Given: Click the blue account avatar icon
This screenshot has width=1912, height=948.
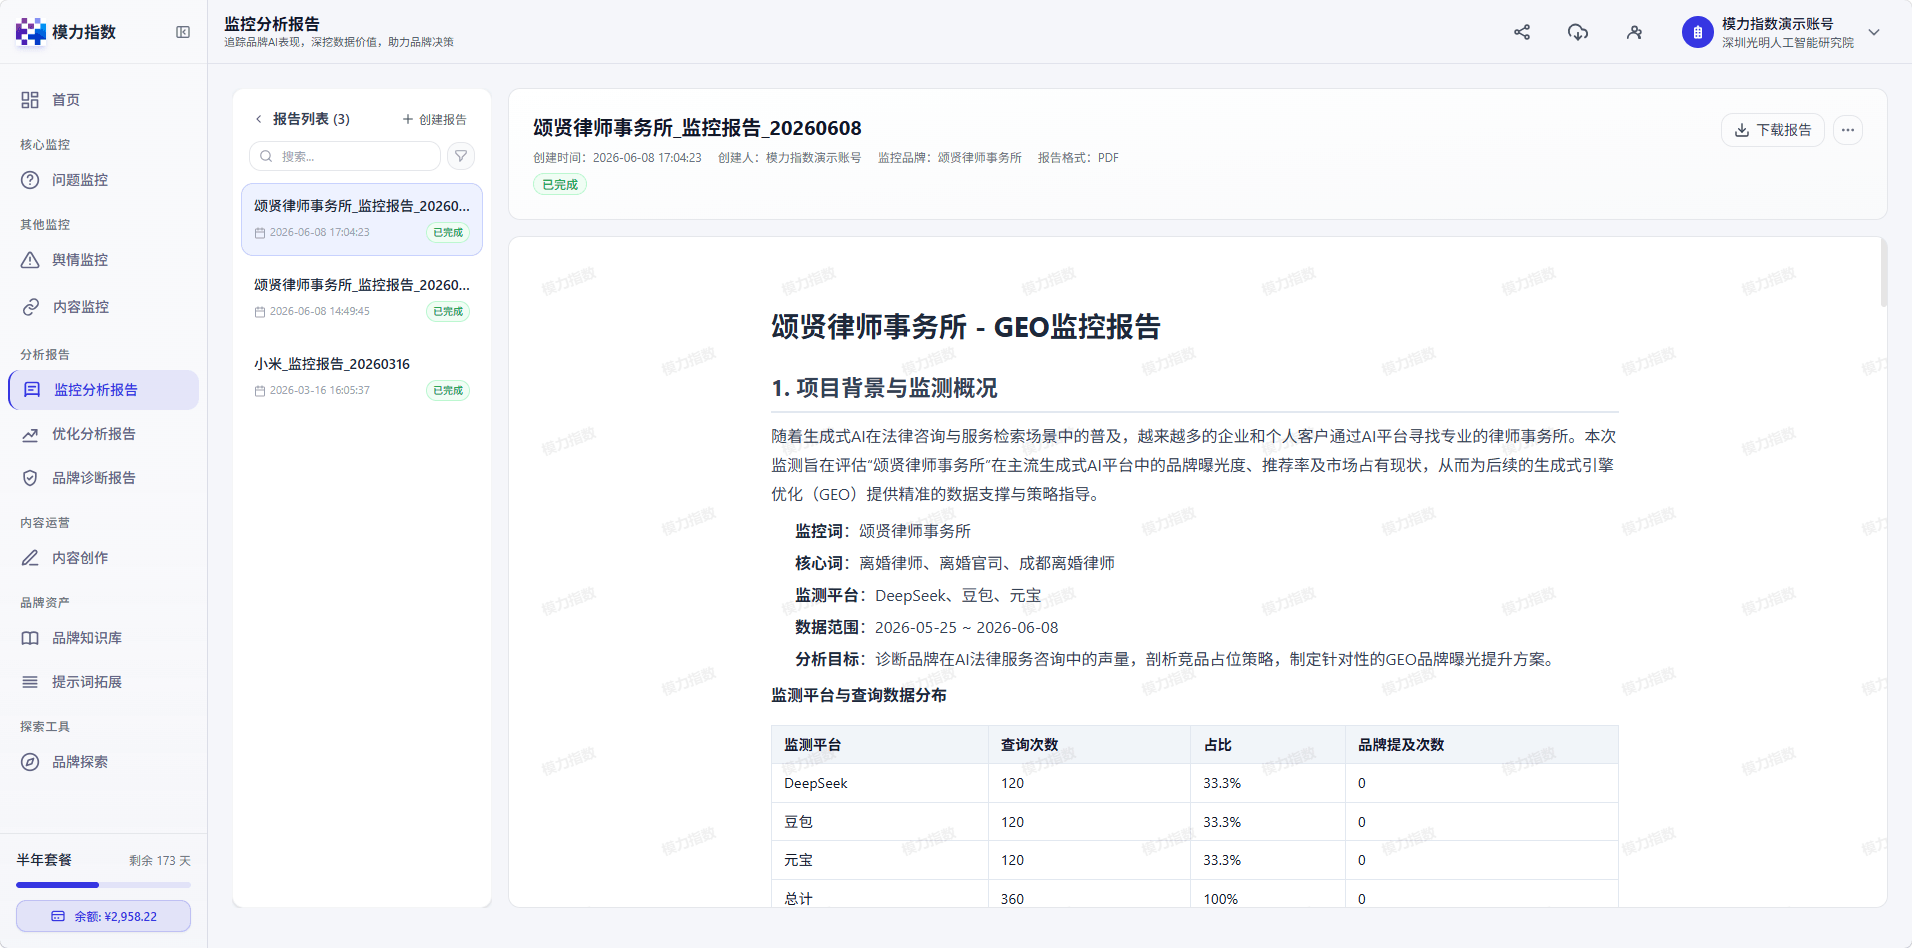Looking at the screenshot, I should click(1697, 32).
